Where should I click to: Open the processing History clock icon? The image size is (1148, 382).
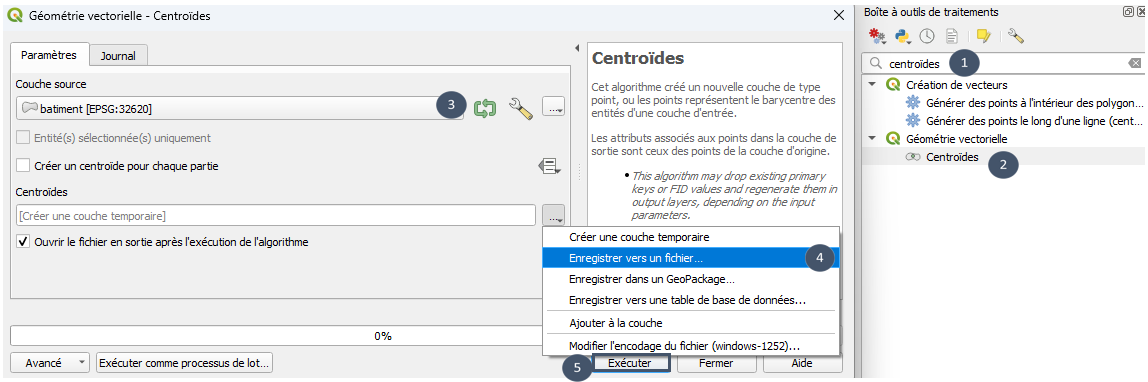[927, 35]
